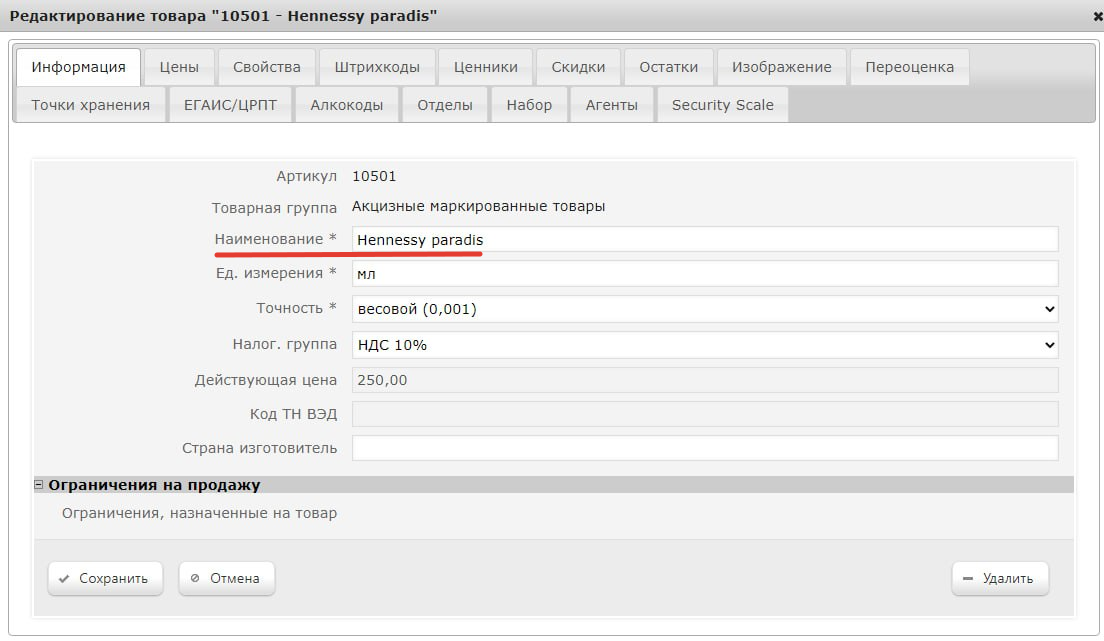The image size is (1104, 641).
Task: Open the Штрихкоды tab
Action: [x=377, y=67]
